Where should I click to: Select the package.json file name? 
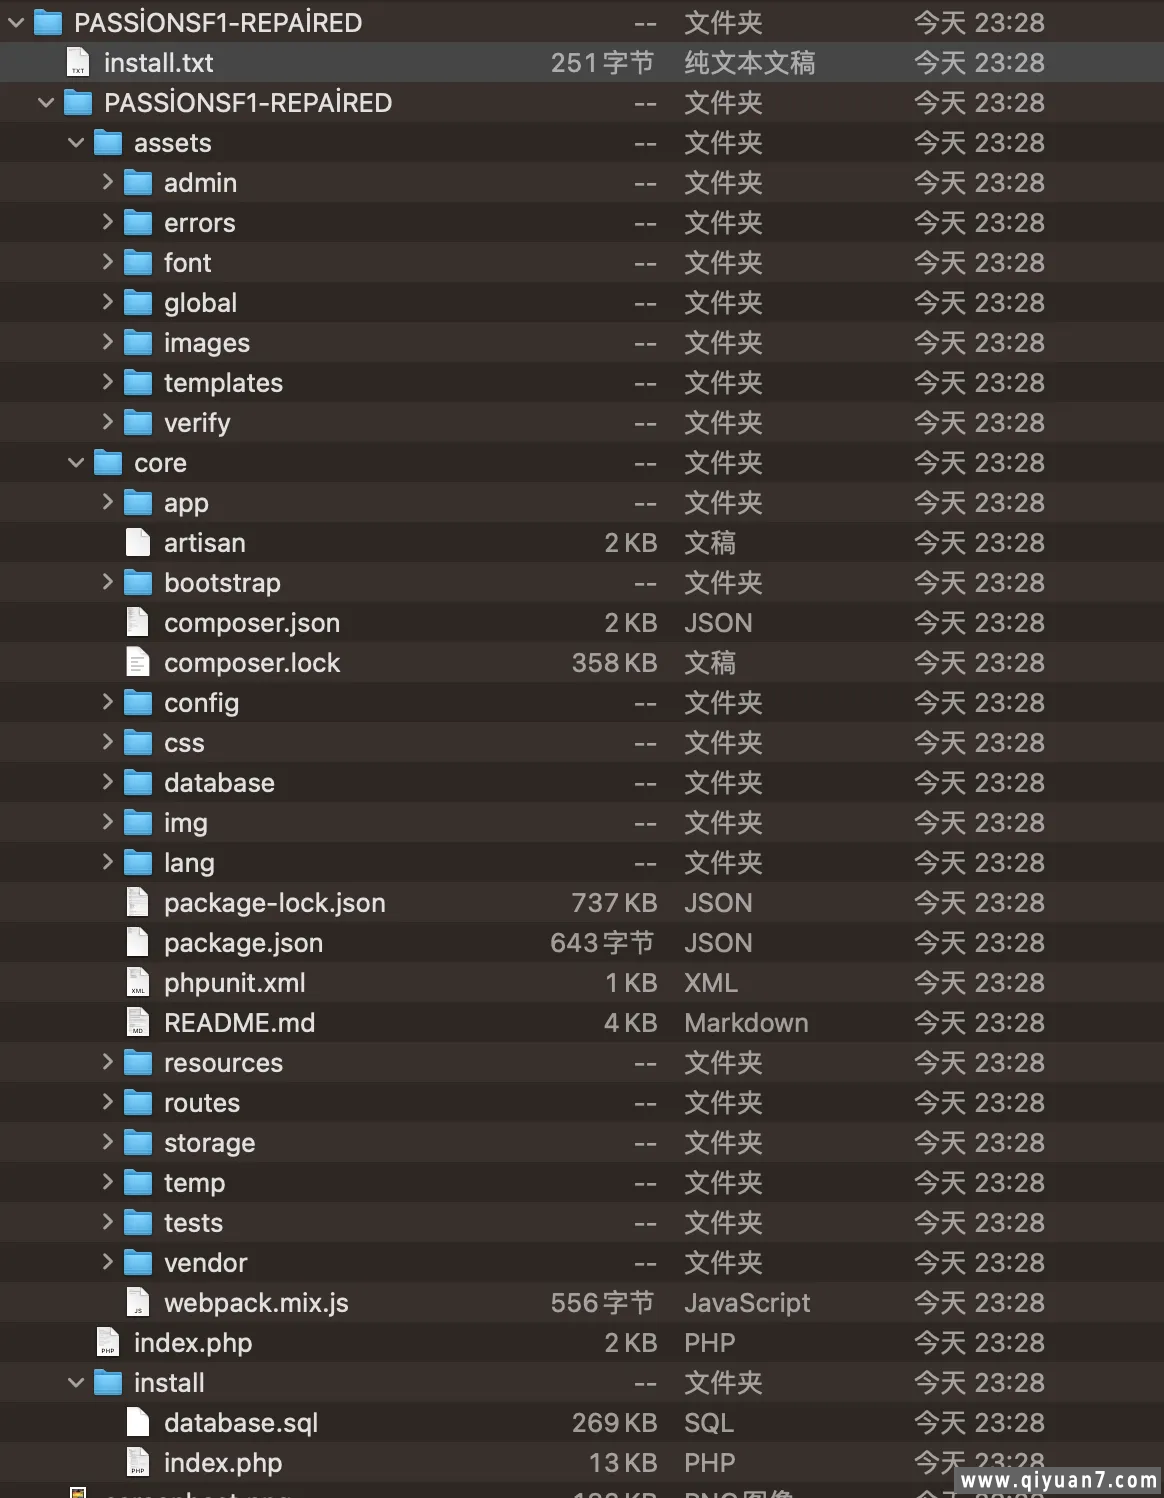pyautogui.click(x=243, y=943)
